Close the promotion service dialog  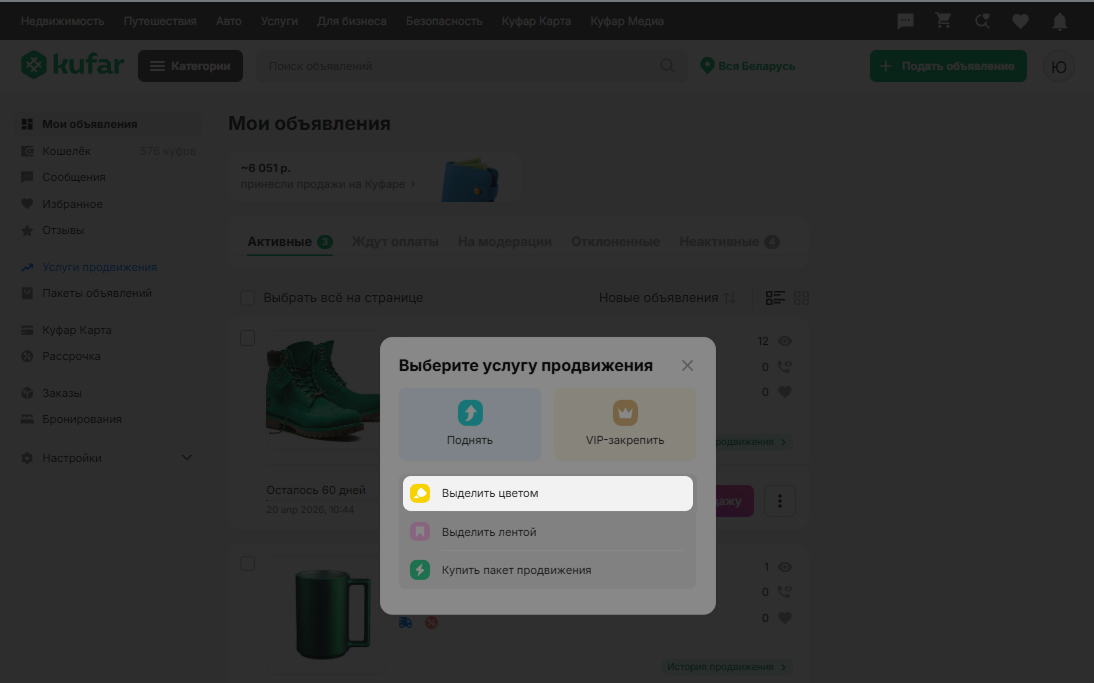(687, 366)
